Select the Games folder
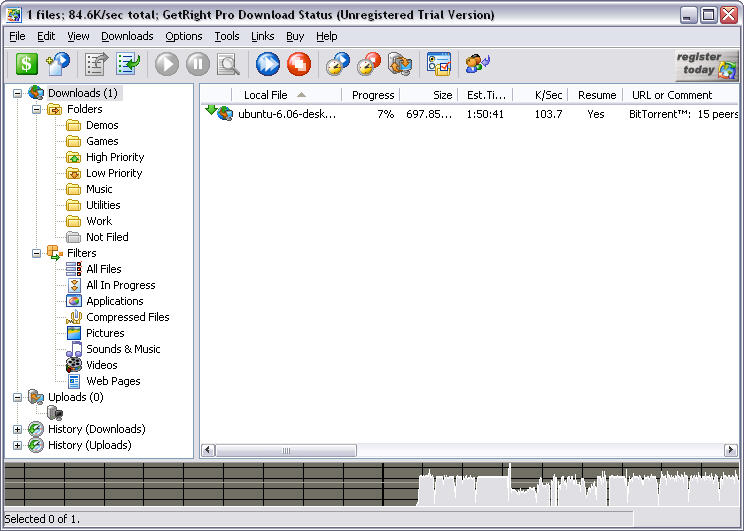Viewport: 744px width, 531px height. 102,141
